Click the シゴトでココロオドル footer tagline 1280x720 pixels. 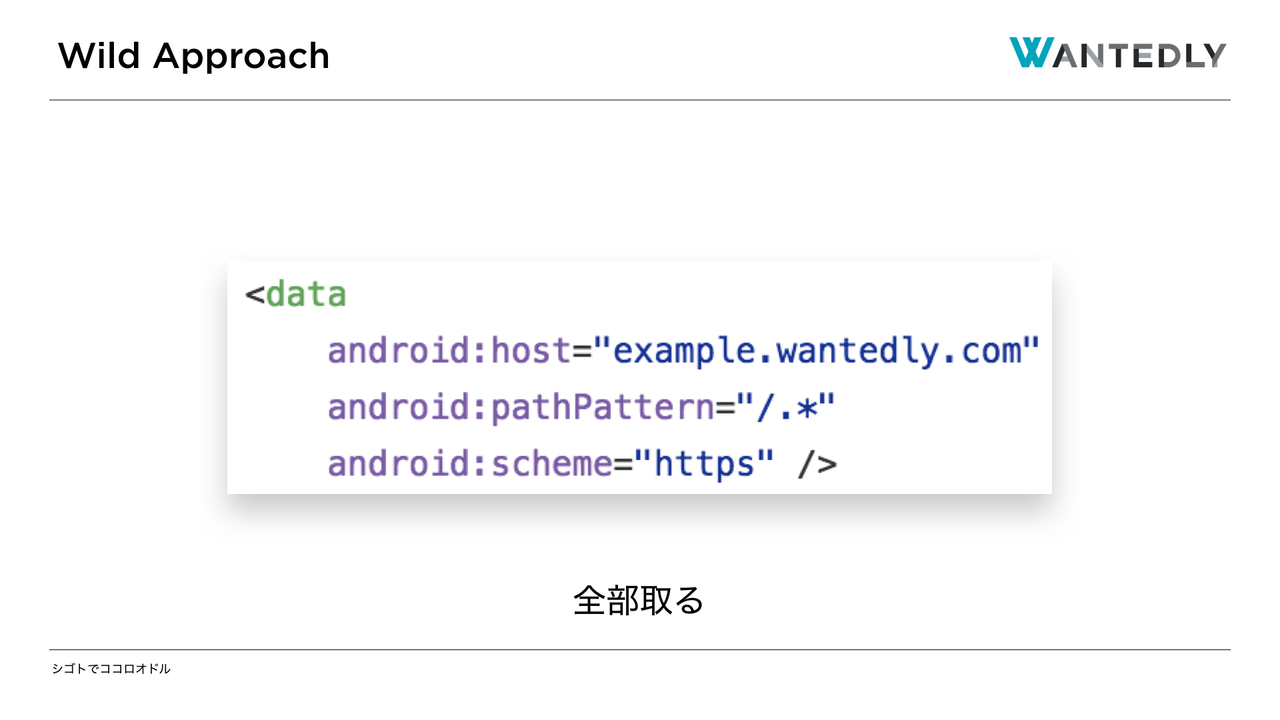pos(111,668)
